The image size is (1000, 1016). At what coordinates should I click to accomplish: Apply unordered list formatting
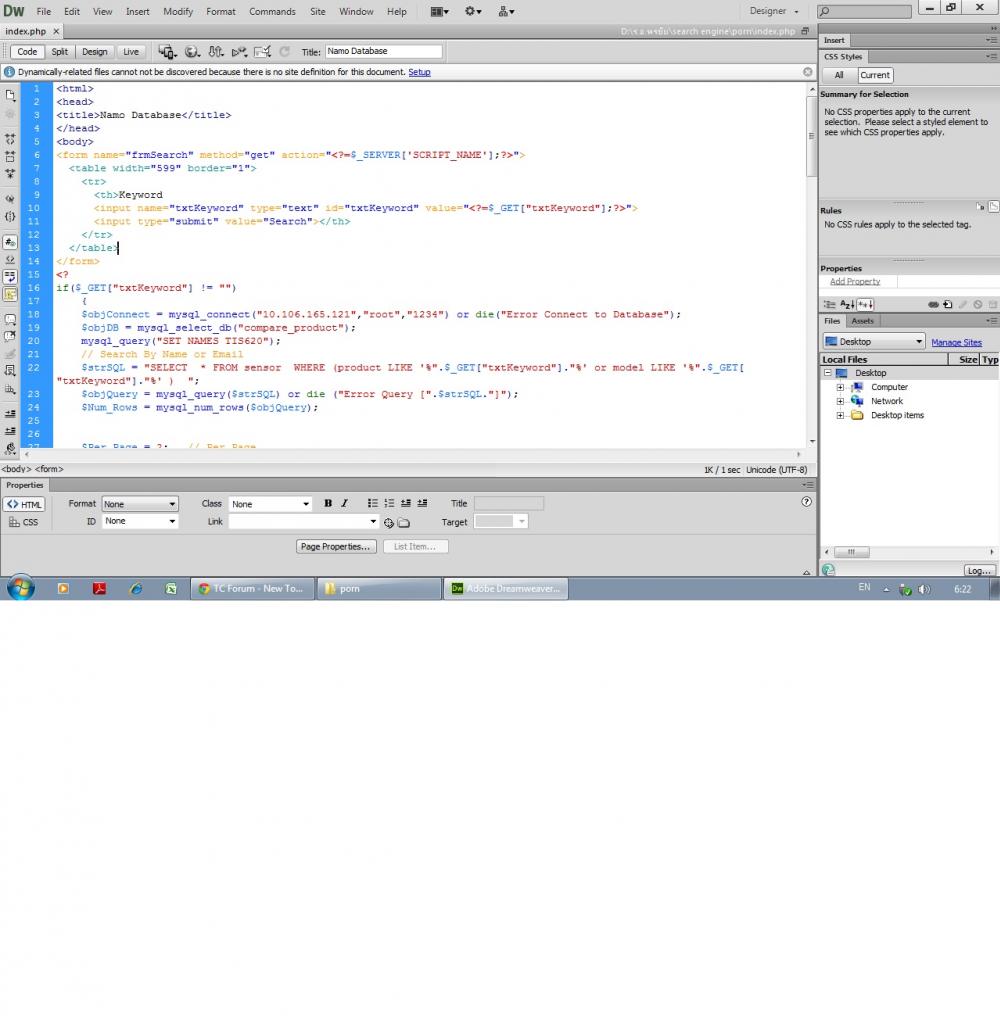point(373,503)
